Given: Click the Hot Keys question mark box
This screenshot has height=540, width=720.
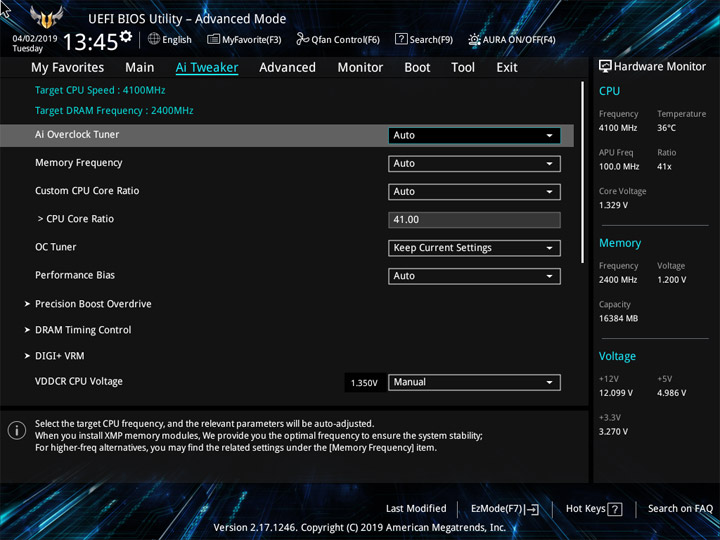Looking at the screenshot, I should click(x=615, y=509).
